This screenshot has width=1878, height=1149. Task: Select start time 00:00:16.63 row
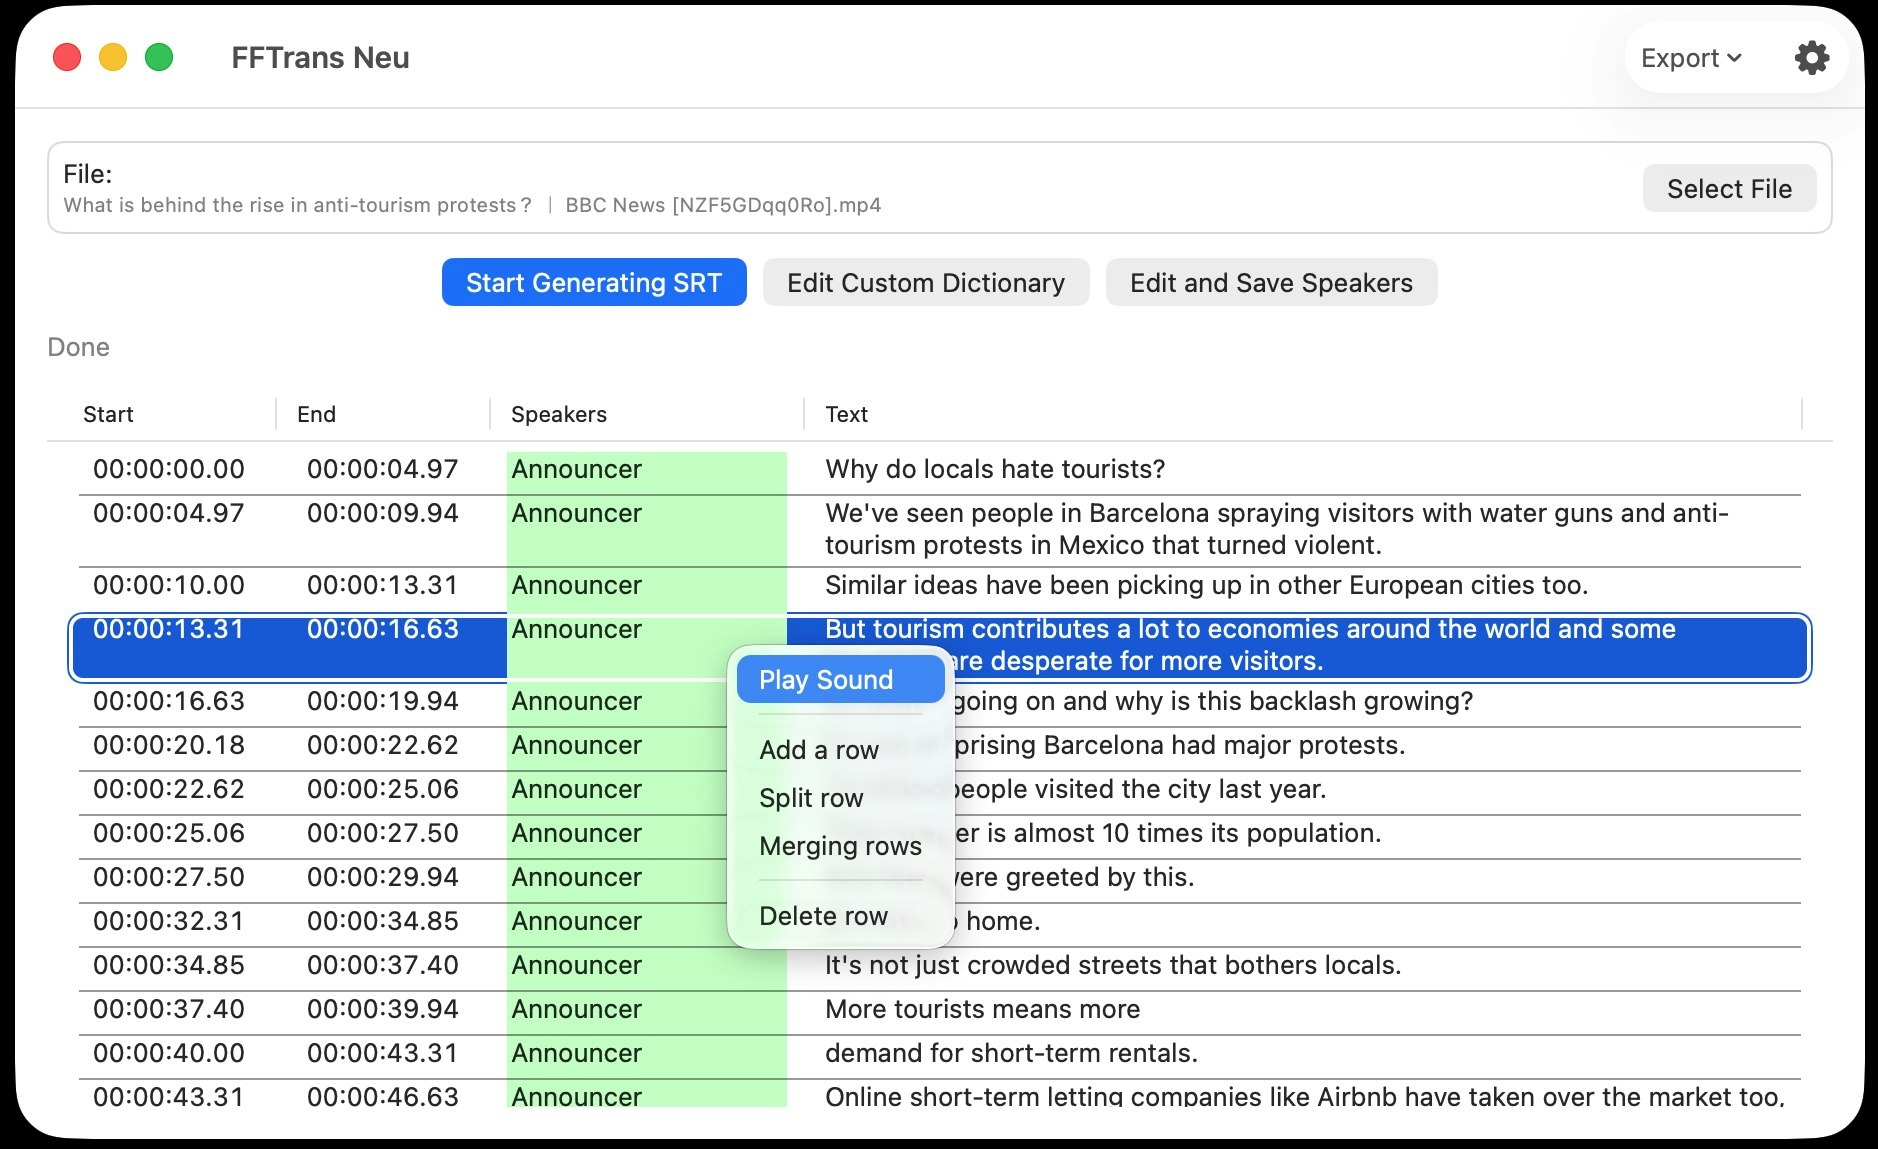click(x=169, y=701)
